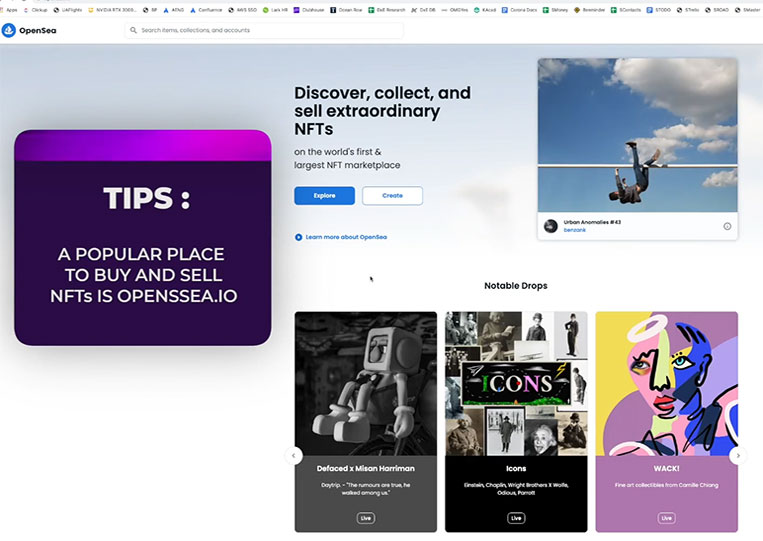Image resolution: width=763 pixels, height=541 pixels.
Task: Open the Defaced x Misan Harriman drop
Action: coord(365,422)
